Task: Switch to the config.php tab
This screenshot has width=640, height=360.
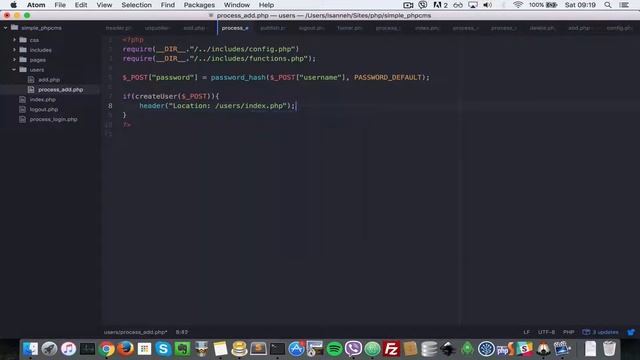Action: (618, 28)
